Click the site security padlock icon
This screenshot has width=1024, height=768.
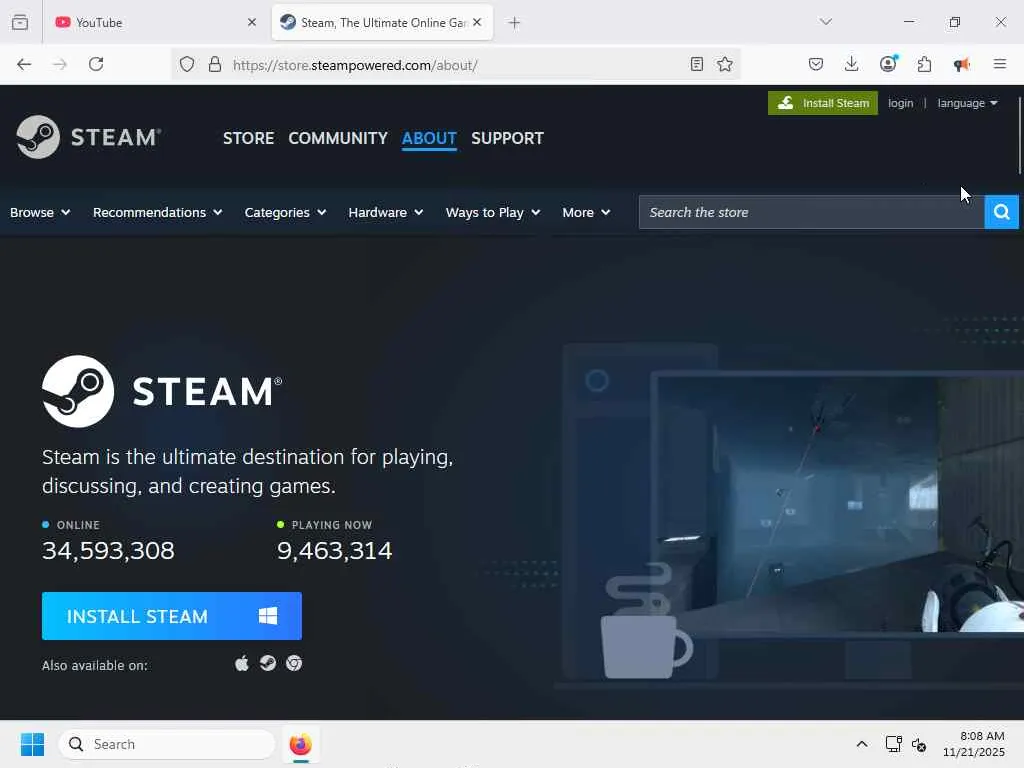click(215, 64)
